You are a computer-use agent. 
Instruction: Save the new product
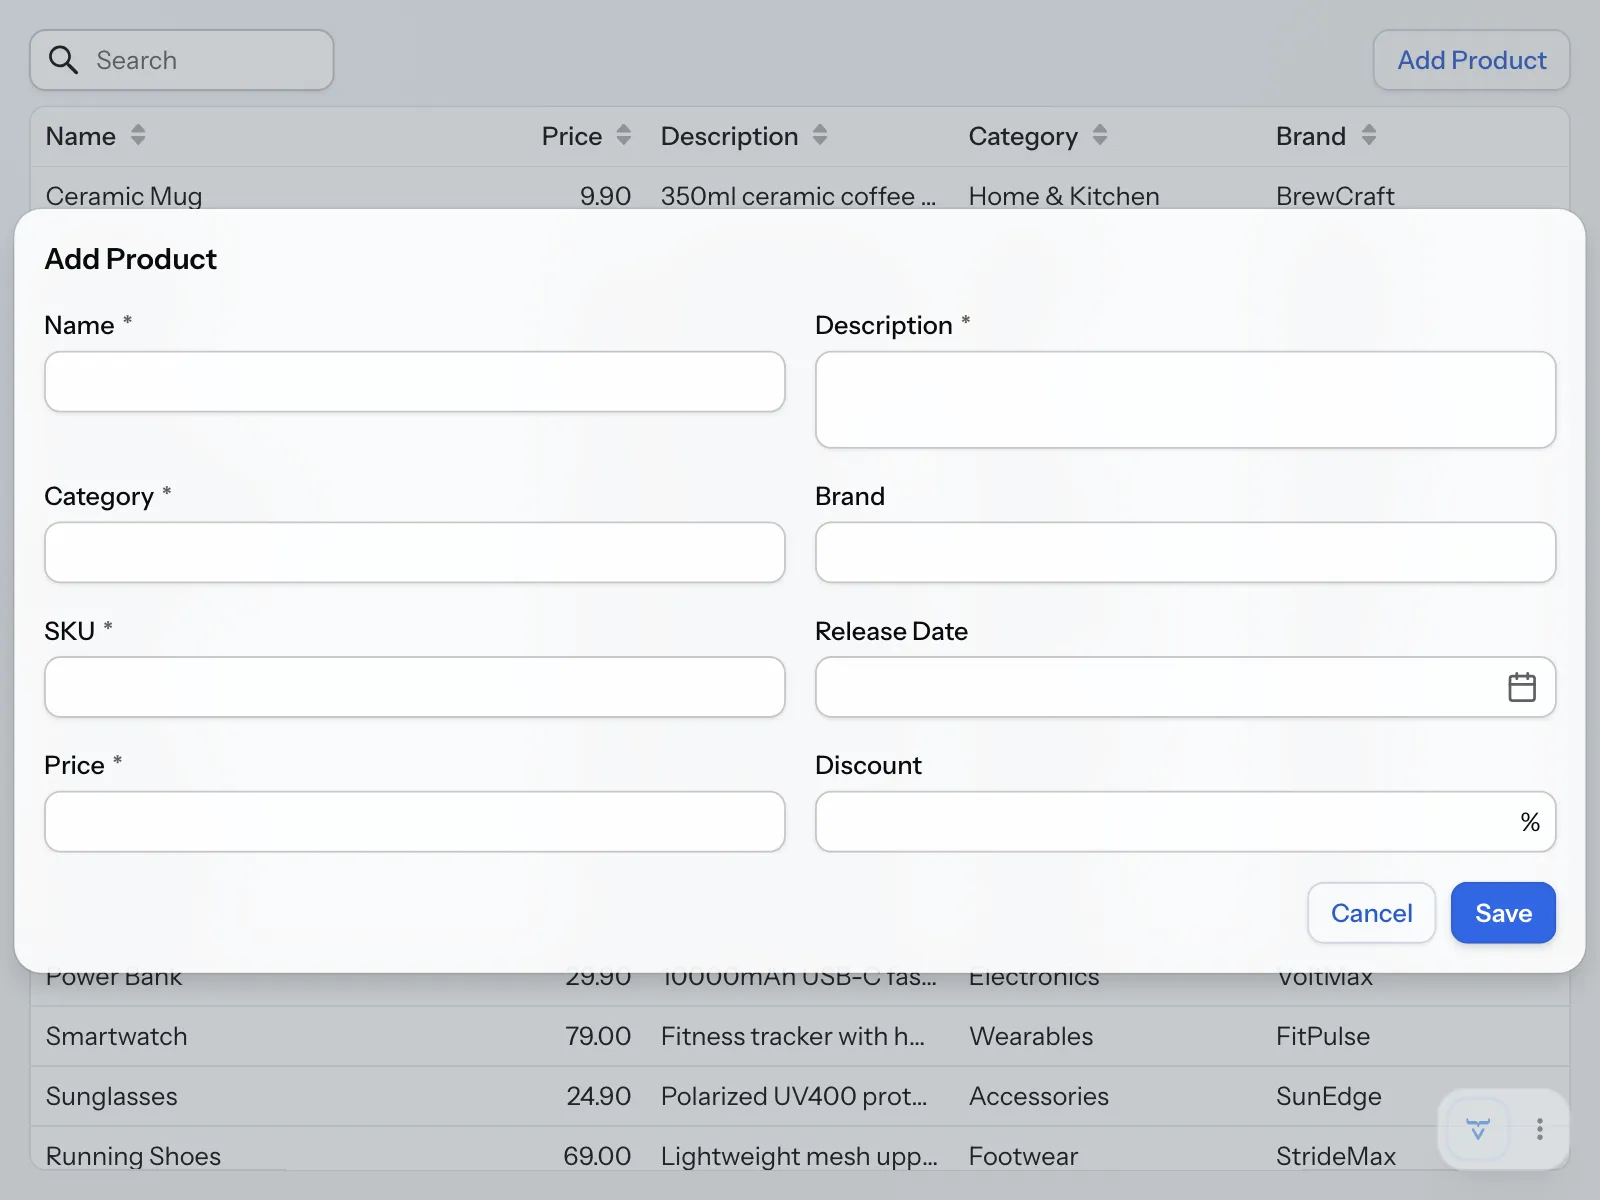coord(1503,913)
